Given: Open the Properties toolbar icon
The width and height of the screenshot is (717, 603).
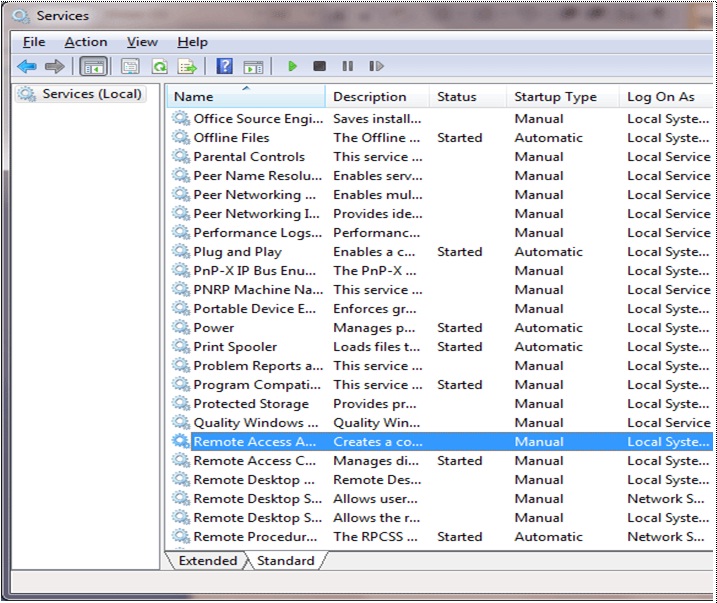Looking at the screenshot, I should point(130,67).
